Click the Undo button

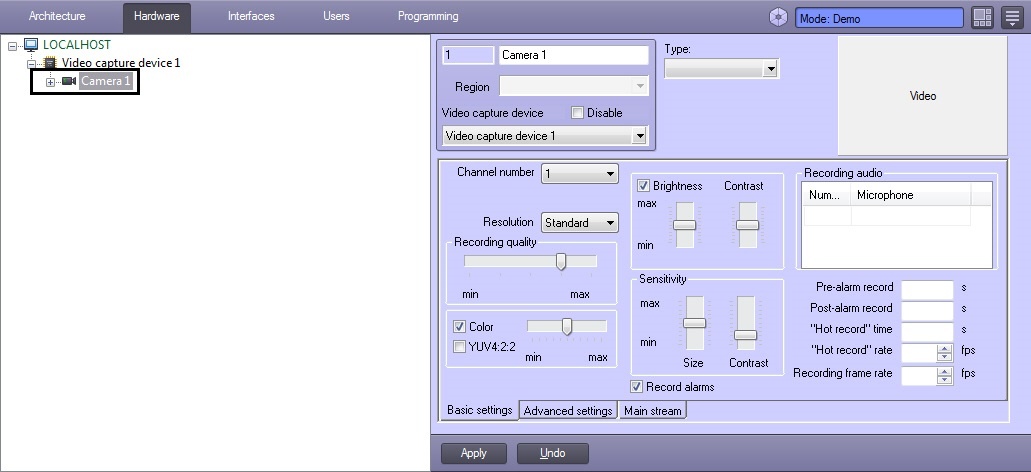pos(552,453)
